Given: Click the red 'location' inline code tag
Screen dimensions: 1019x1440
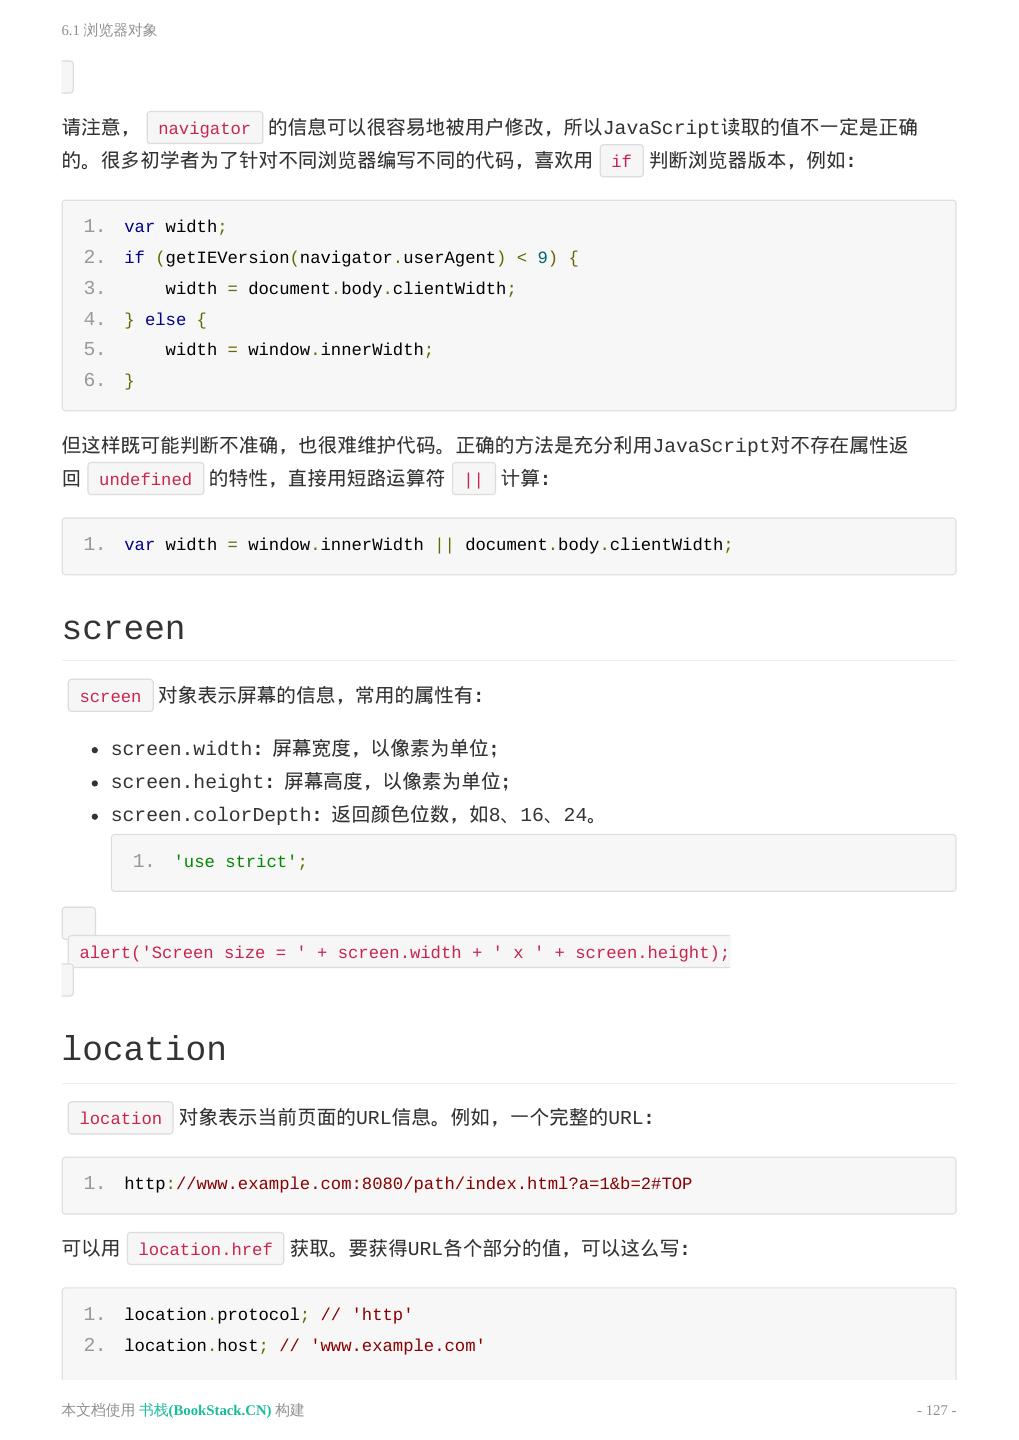Looking at the screenshot, I should tap(120, 1118).
